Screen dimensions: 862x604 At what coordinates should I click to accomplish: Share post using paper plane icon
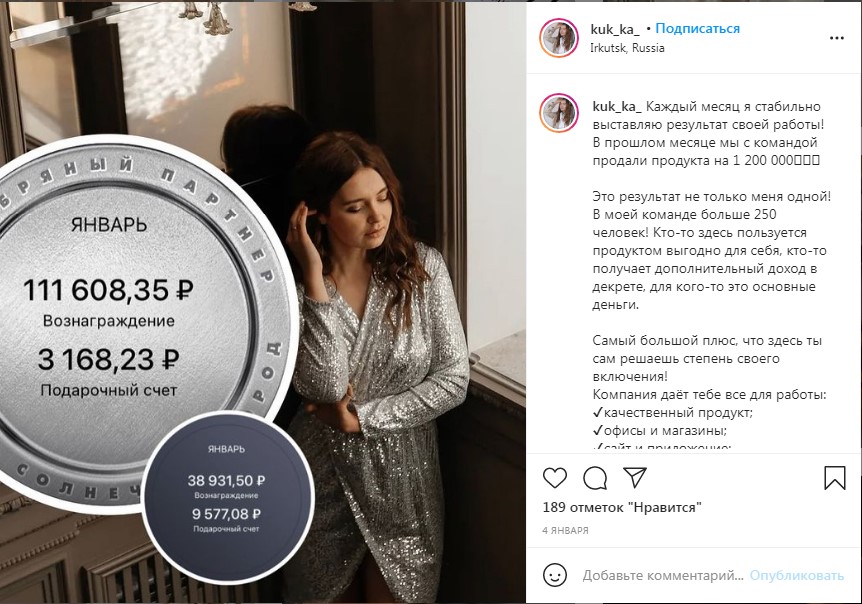tap(635, 477)
